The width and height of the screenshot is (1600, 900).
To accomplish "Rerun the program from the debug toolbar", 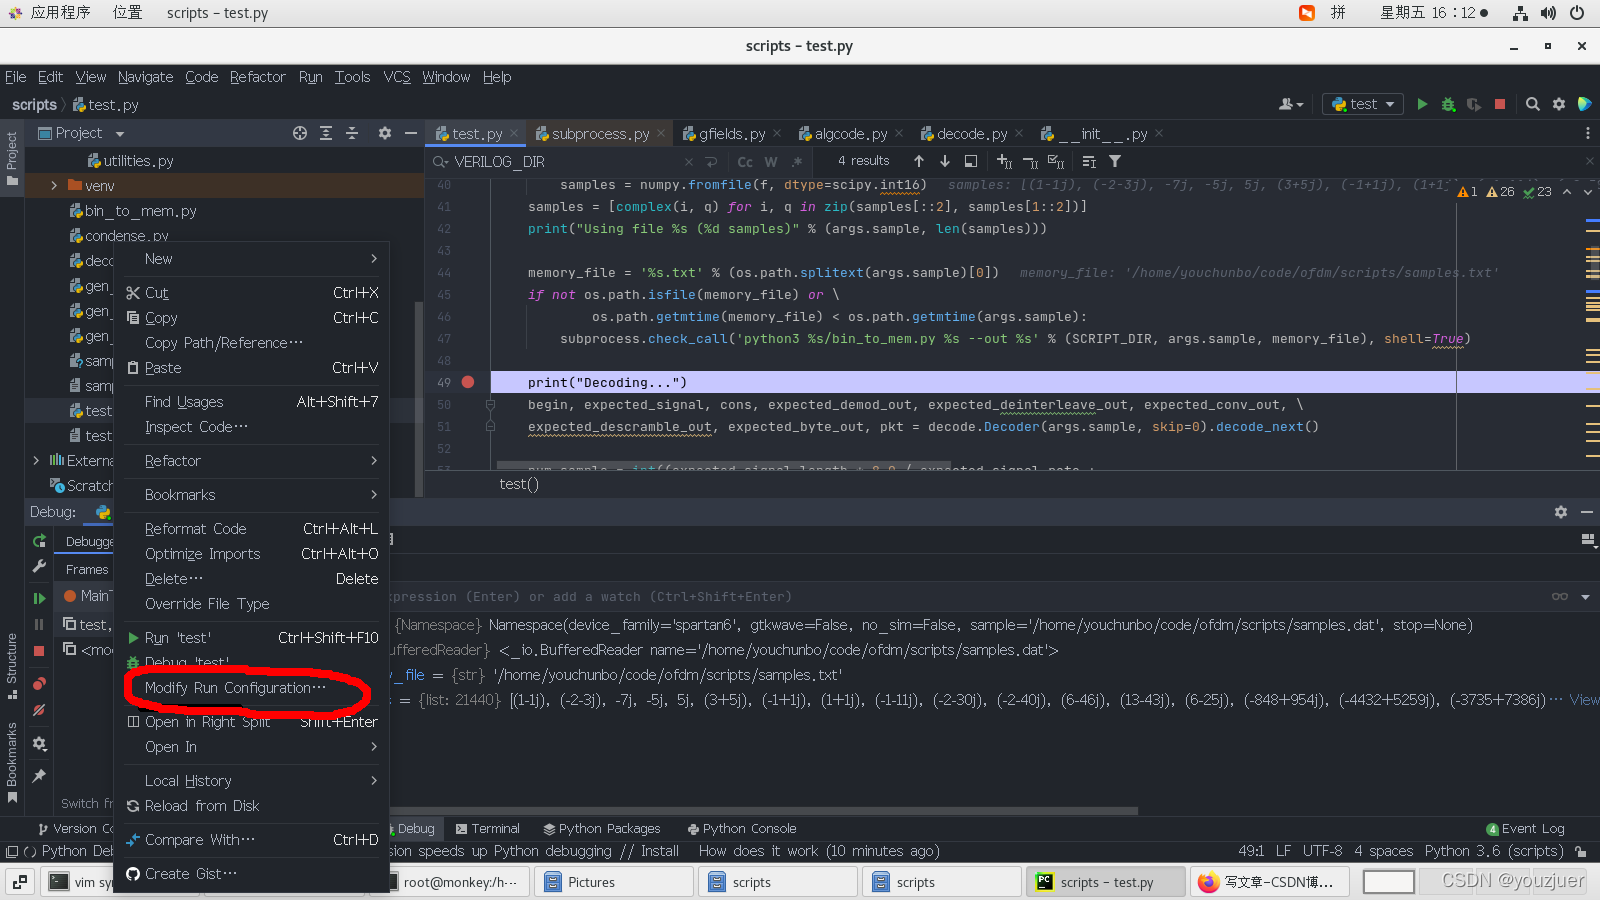I will click(x=38, y=541).
